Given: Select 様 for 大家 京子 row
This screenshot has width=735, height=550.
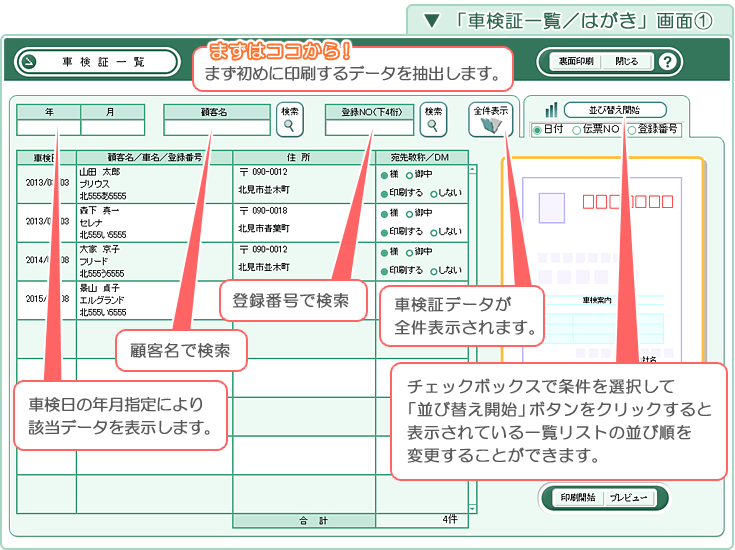Looking at the screenshot, I should [384, 253].
